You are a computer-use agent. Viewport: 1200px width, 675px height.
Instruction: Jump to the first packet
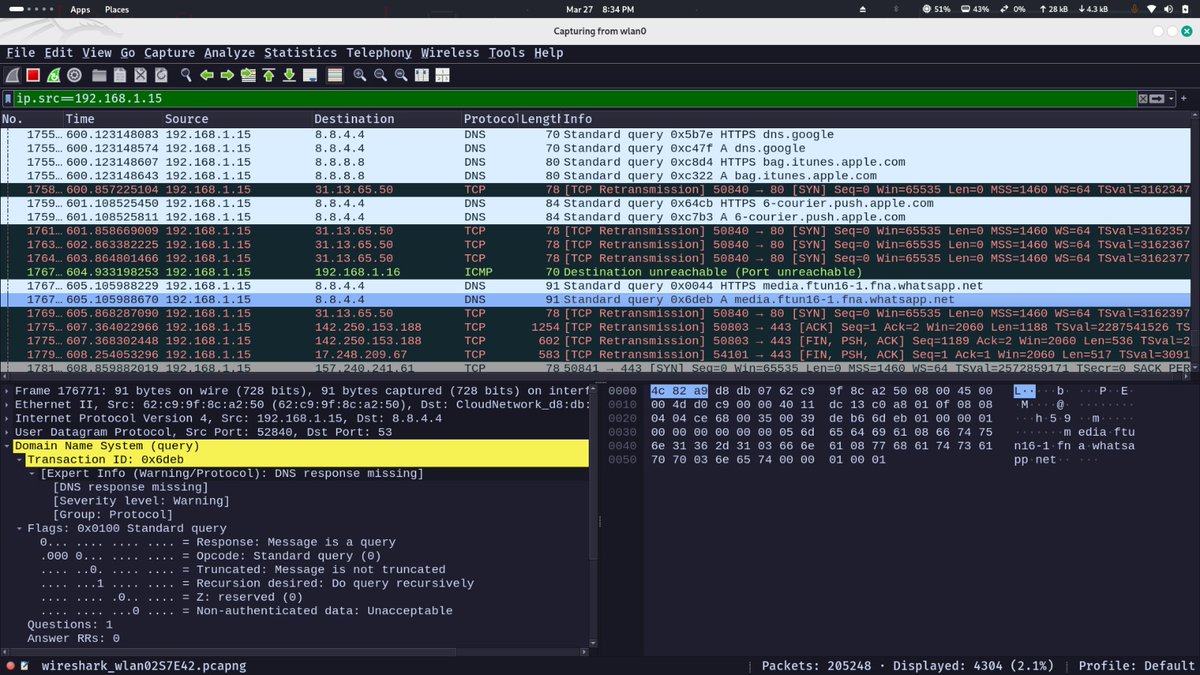[x=269, y=75]
